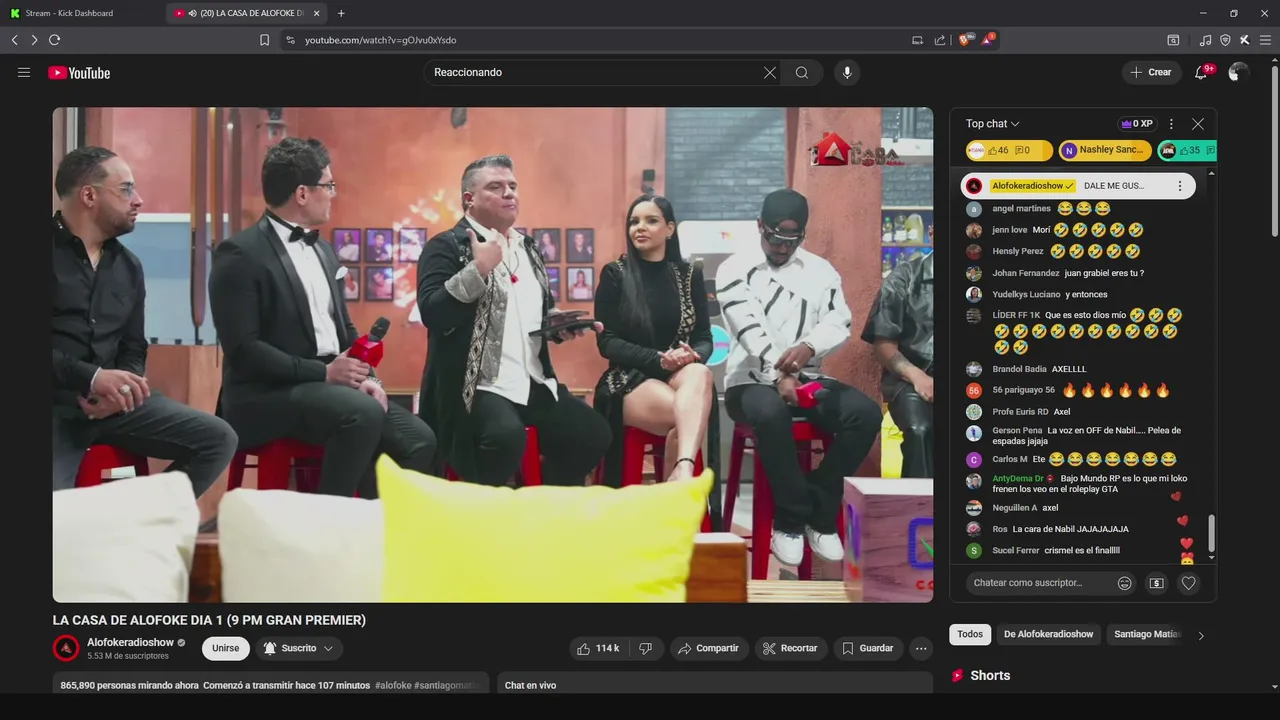The width and height of the screenshot is (1280, 720).
Task: Click the address bar URL youtube.com/watch
Action: tap(380, 40)
